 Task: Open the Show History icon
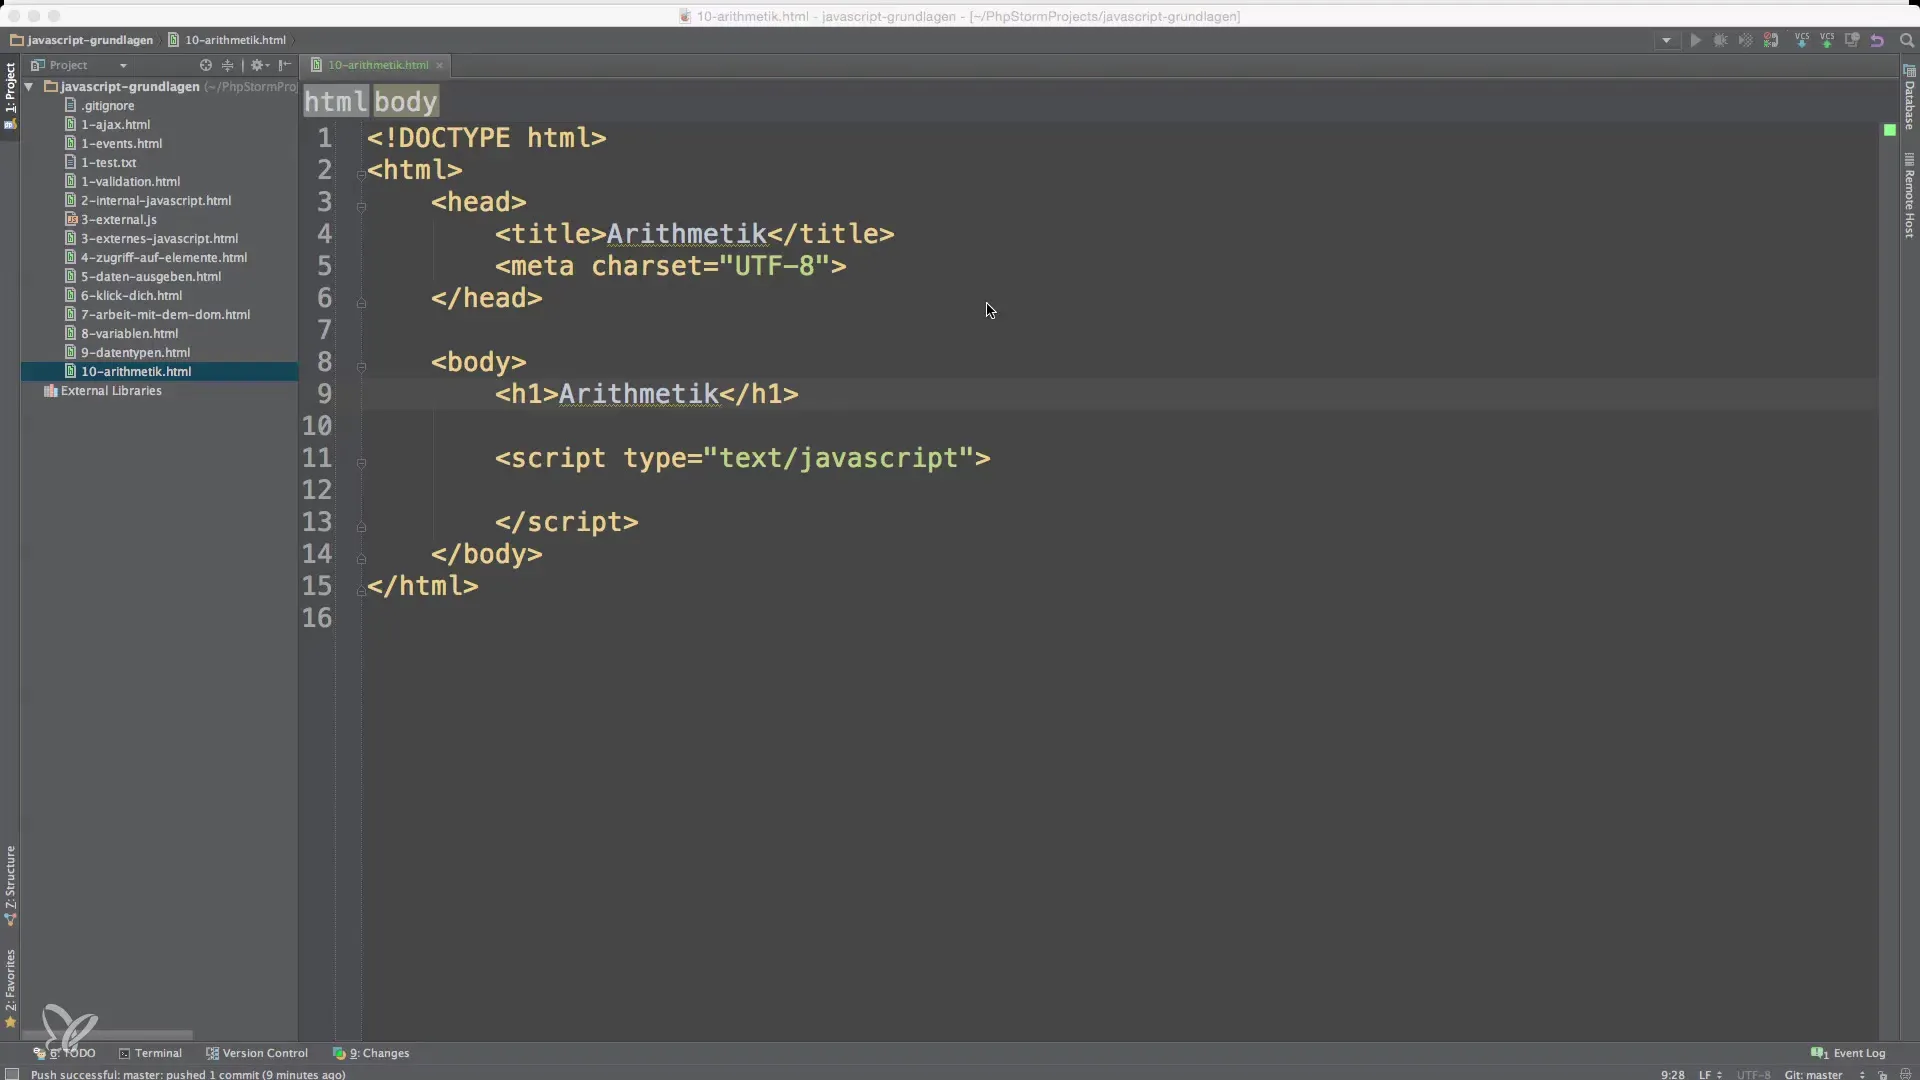(x=1852, y=41)
